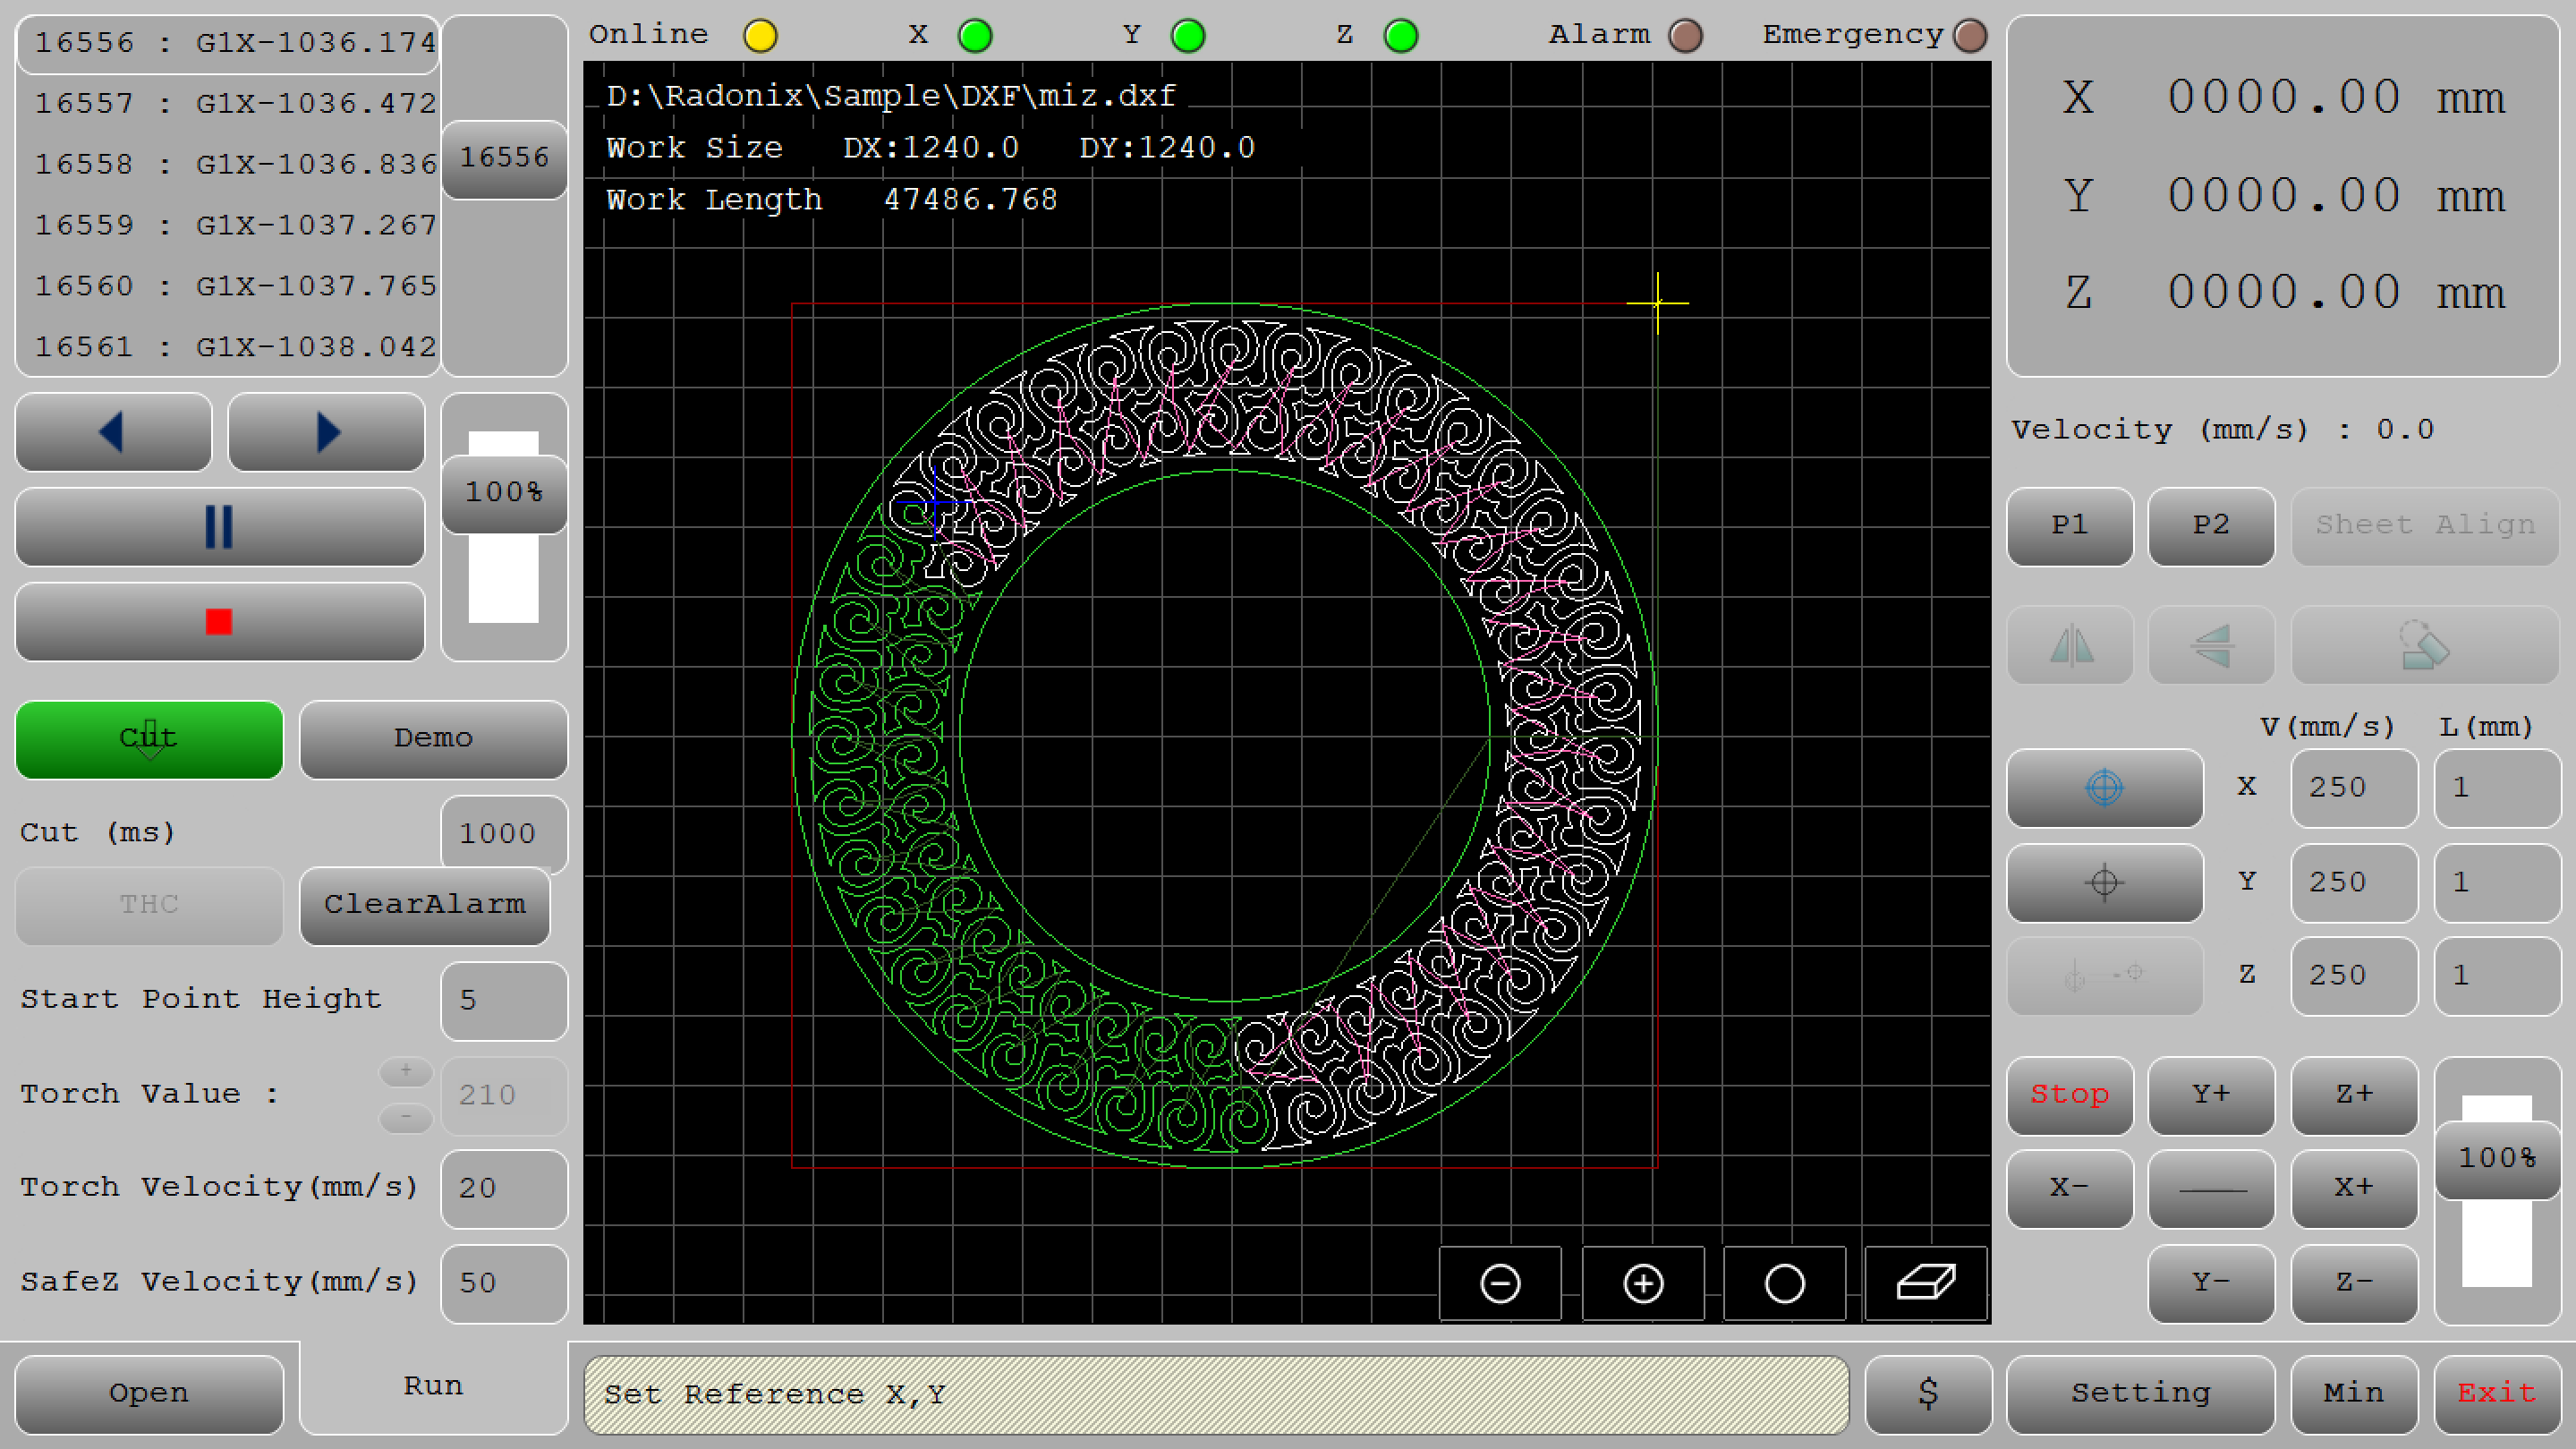Open the Open file tab

149,1393
